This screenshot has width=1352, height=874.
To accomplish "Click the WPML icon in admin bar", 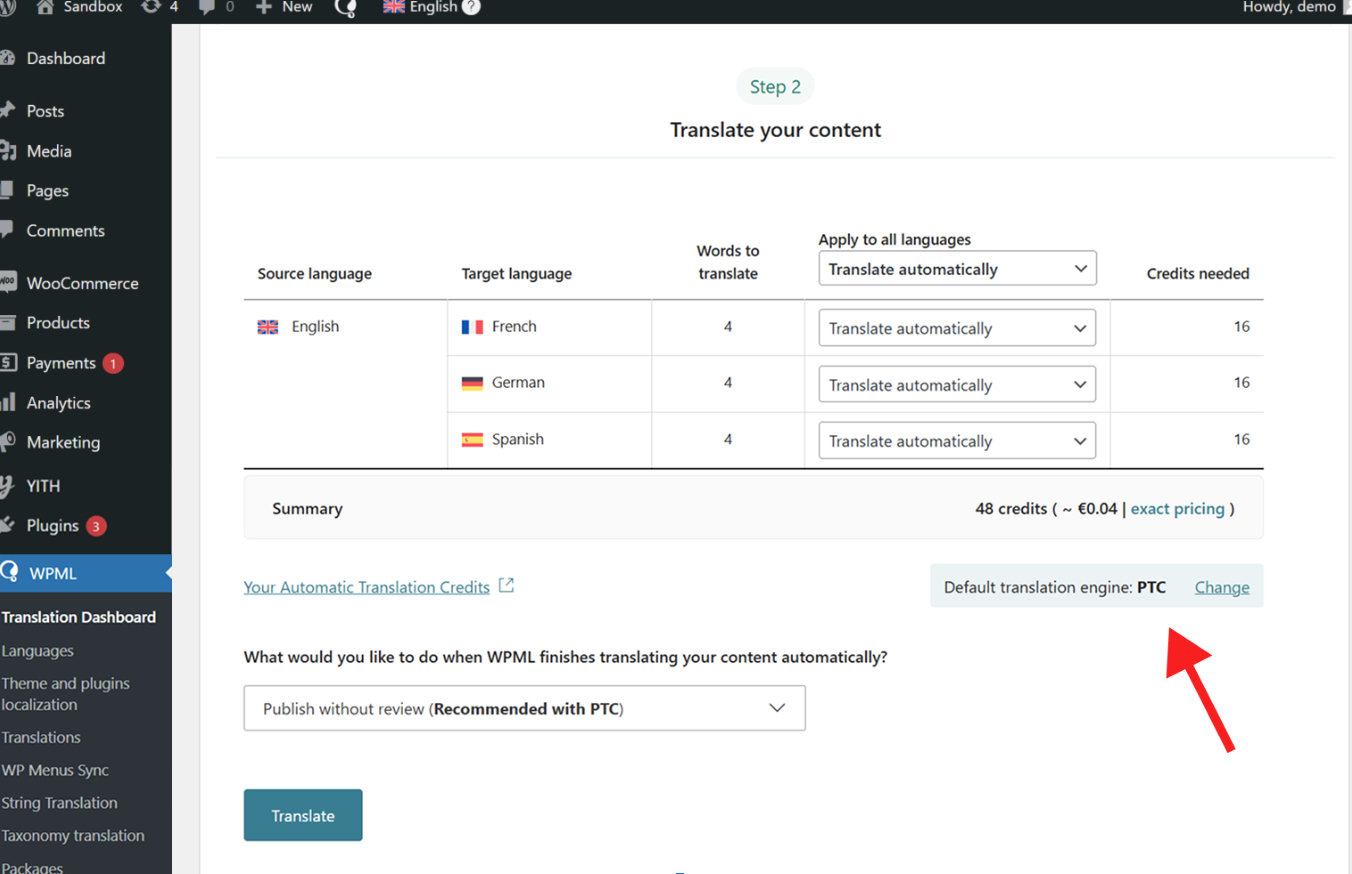I will (x=347, y=8).
